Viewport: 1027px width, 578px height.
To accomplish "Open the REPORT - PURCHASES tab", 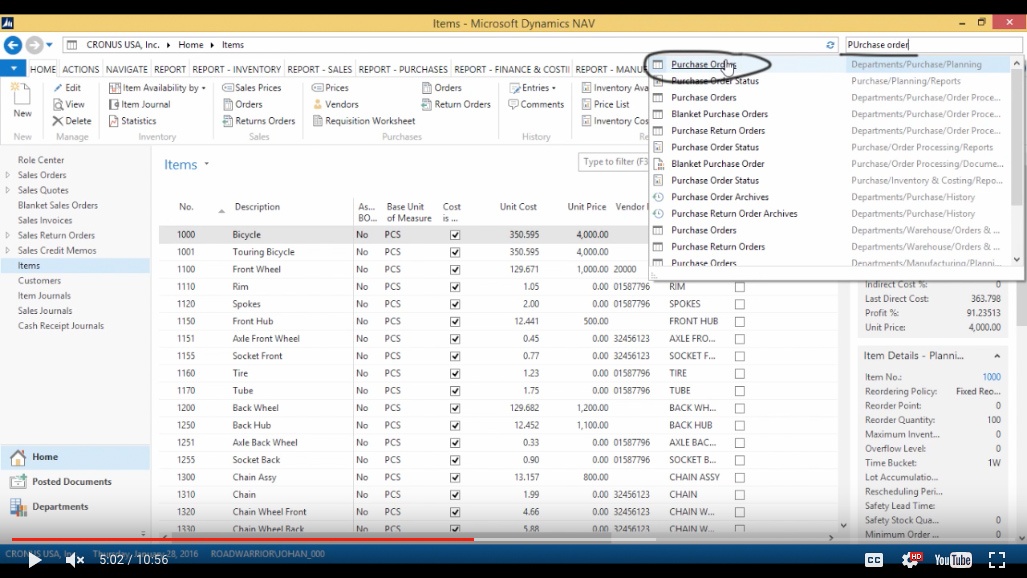I will 403,69.
